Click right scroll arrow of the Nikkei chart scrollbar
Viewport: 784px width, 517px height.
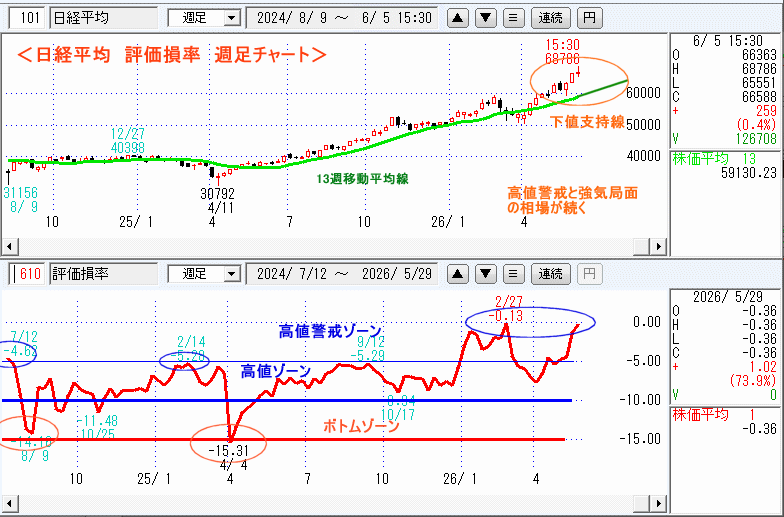(659, 246)
